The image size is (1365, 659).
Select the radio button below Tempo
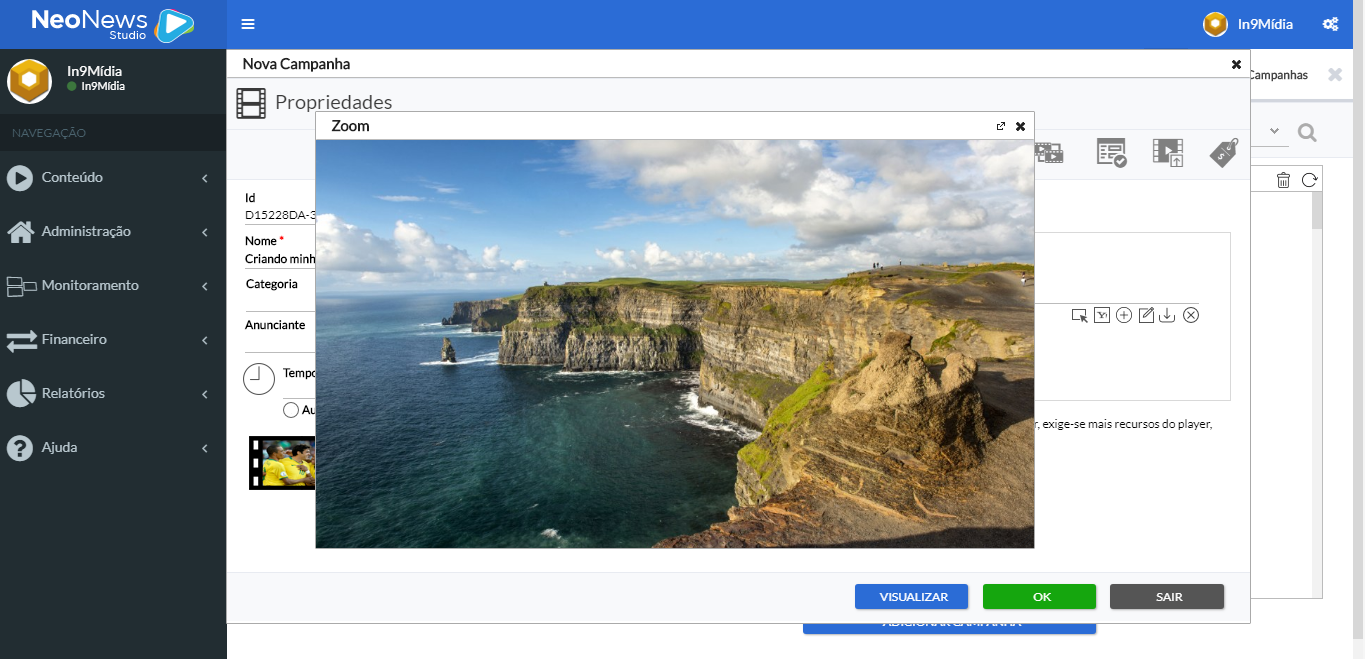click(x=291, y=410)
